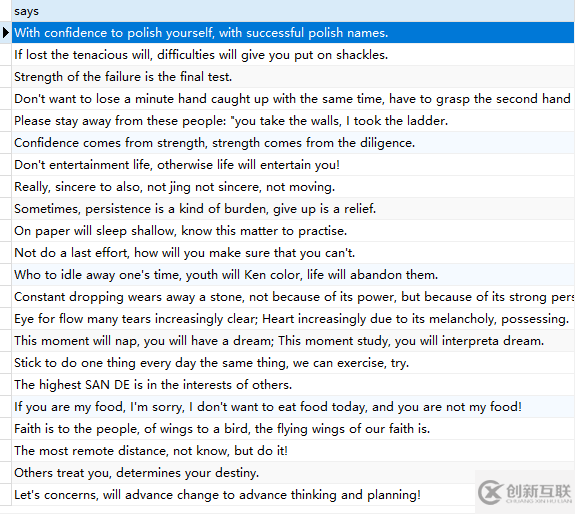Select the row 'Constant dropping wears away a stone'
The height and width of the screenshot is (514, 575).
[293, 297]
